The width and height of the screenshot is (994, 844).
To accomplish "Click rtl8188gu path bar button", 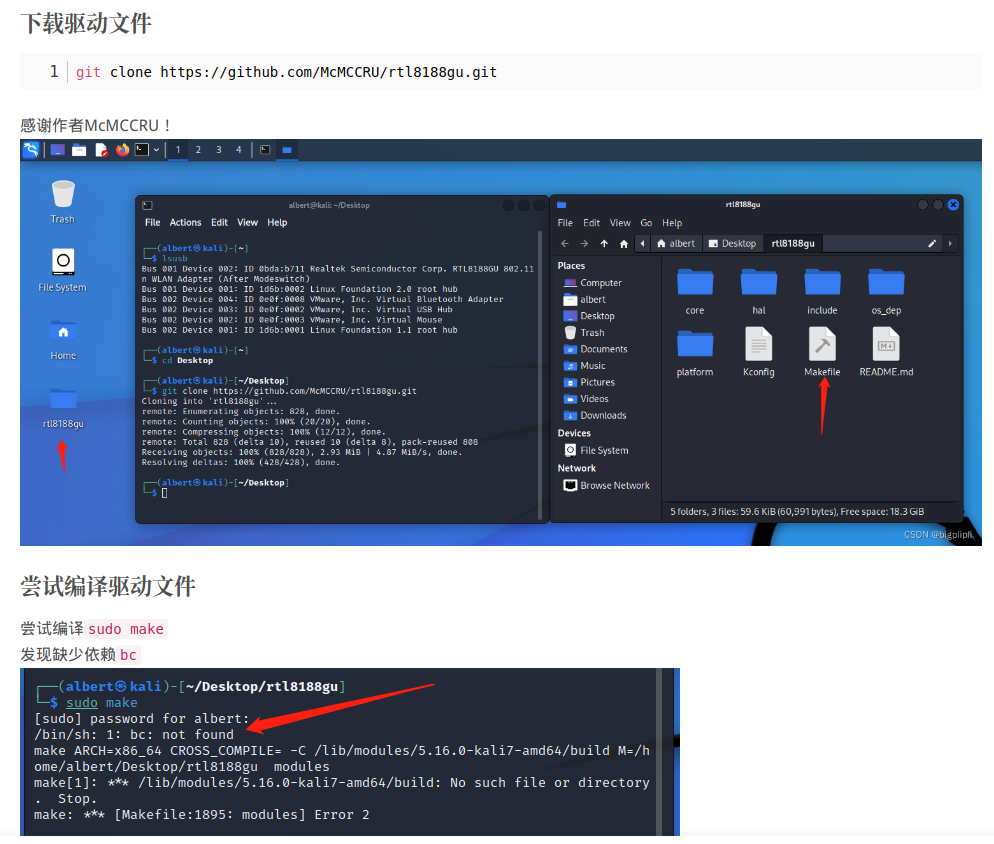I will (x=792, y=243).
